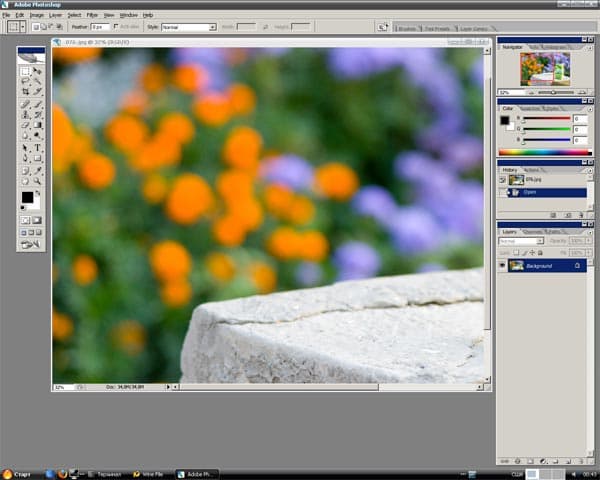The width and height of the screenshot is (600, 480).
Task: Select the Notes tool
Action: (25, 171)
